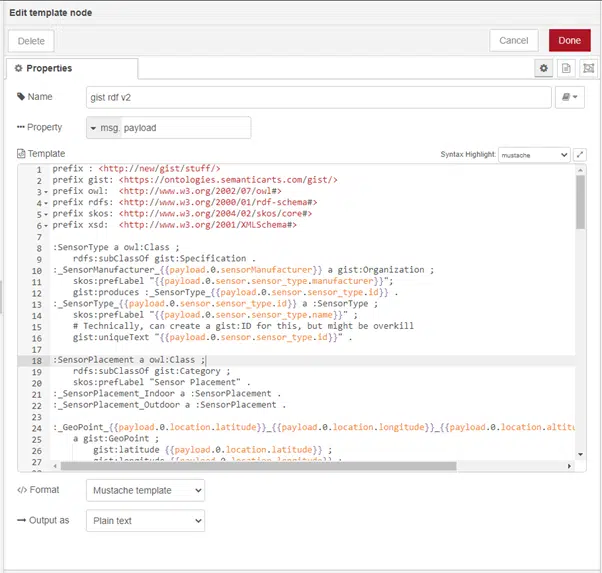Open node properties settings gear icon
The height and width of the screenshot is (573, 602).
click(x=543, y=68)
